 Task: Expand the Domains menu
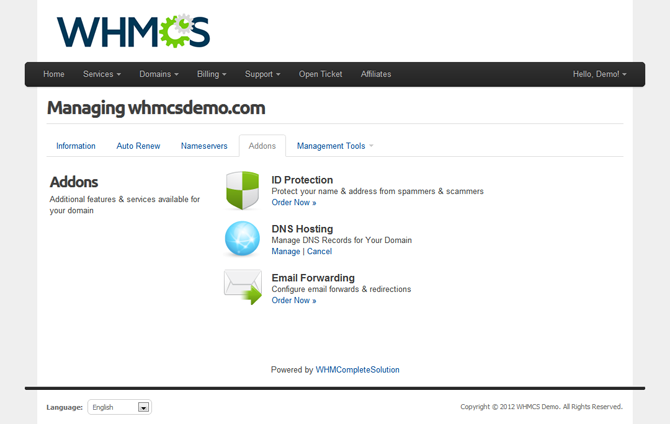coord(159,74)
